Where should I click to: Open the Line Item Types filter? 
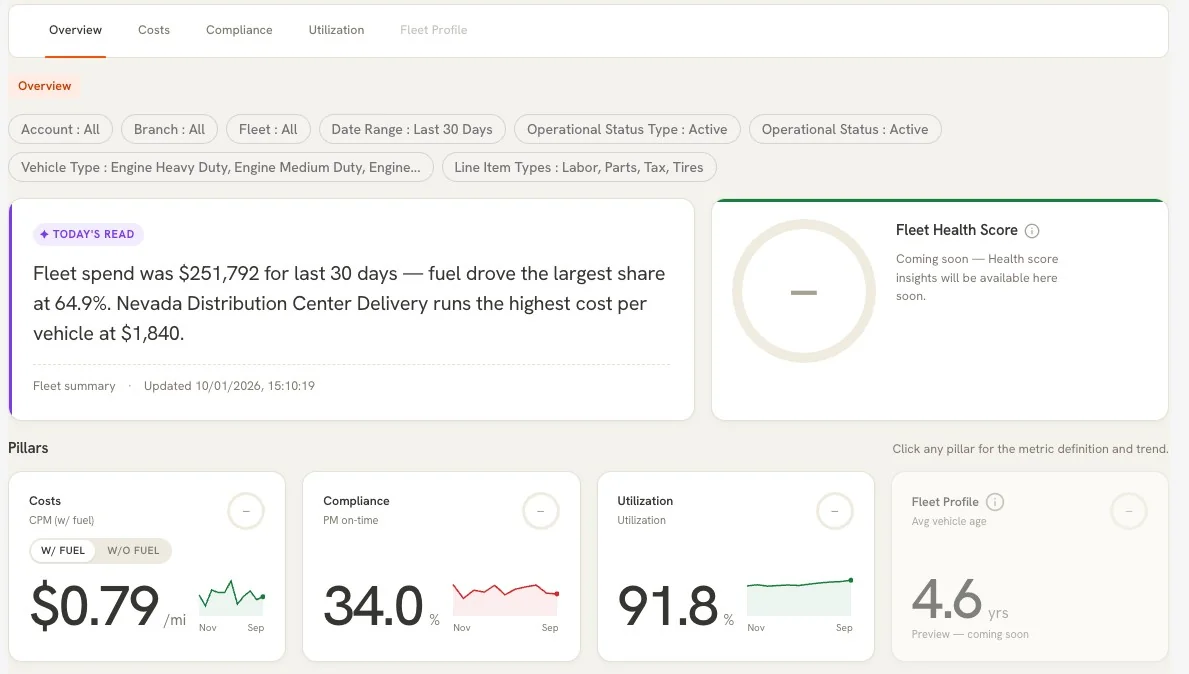point(579,168)
